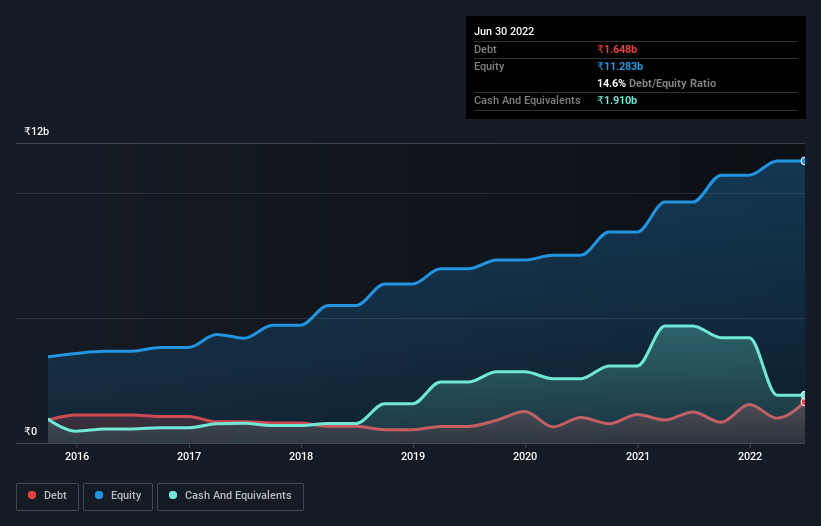Image resolution: width=821 pixels, height=526 pixels.
Task: Click the 2019 x-axis label
Action: (x=413, y=456)
